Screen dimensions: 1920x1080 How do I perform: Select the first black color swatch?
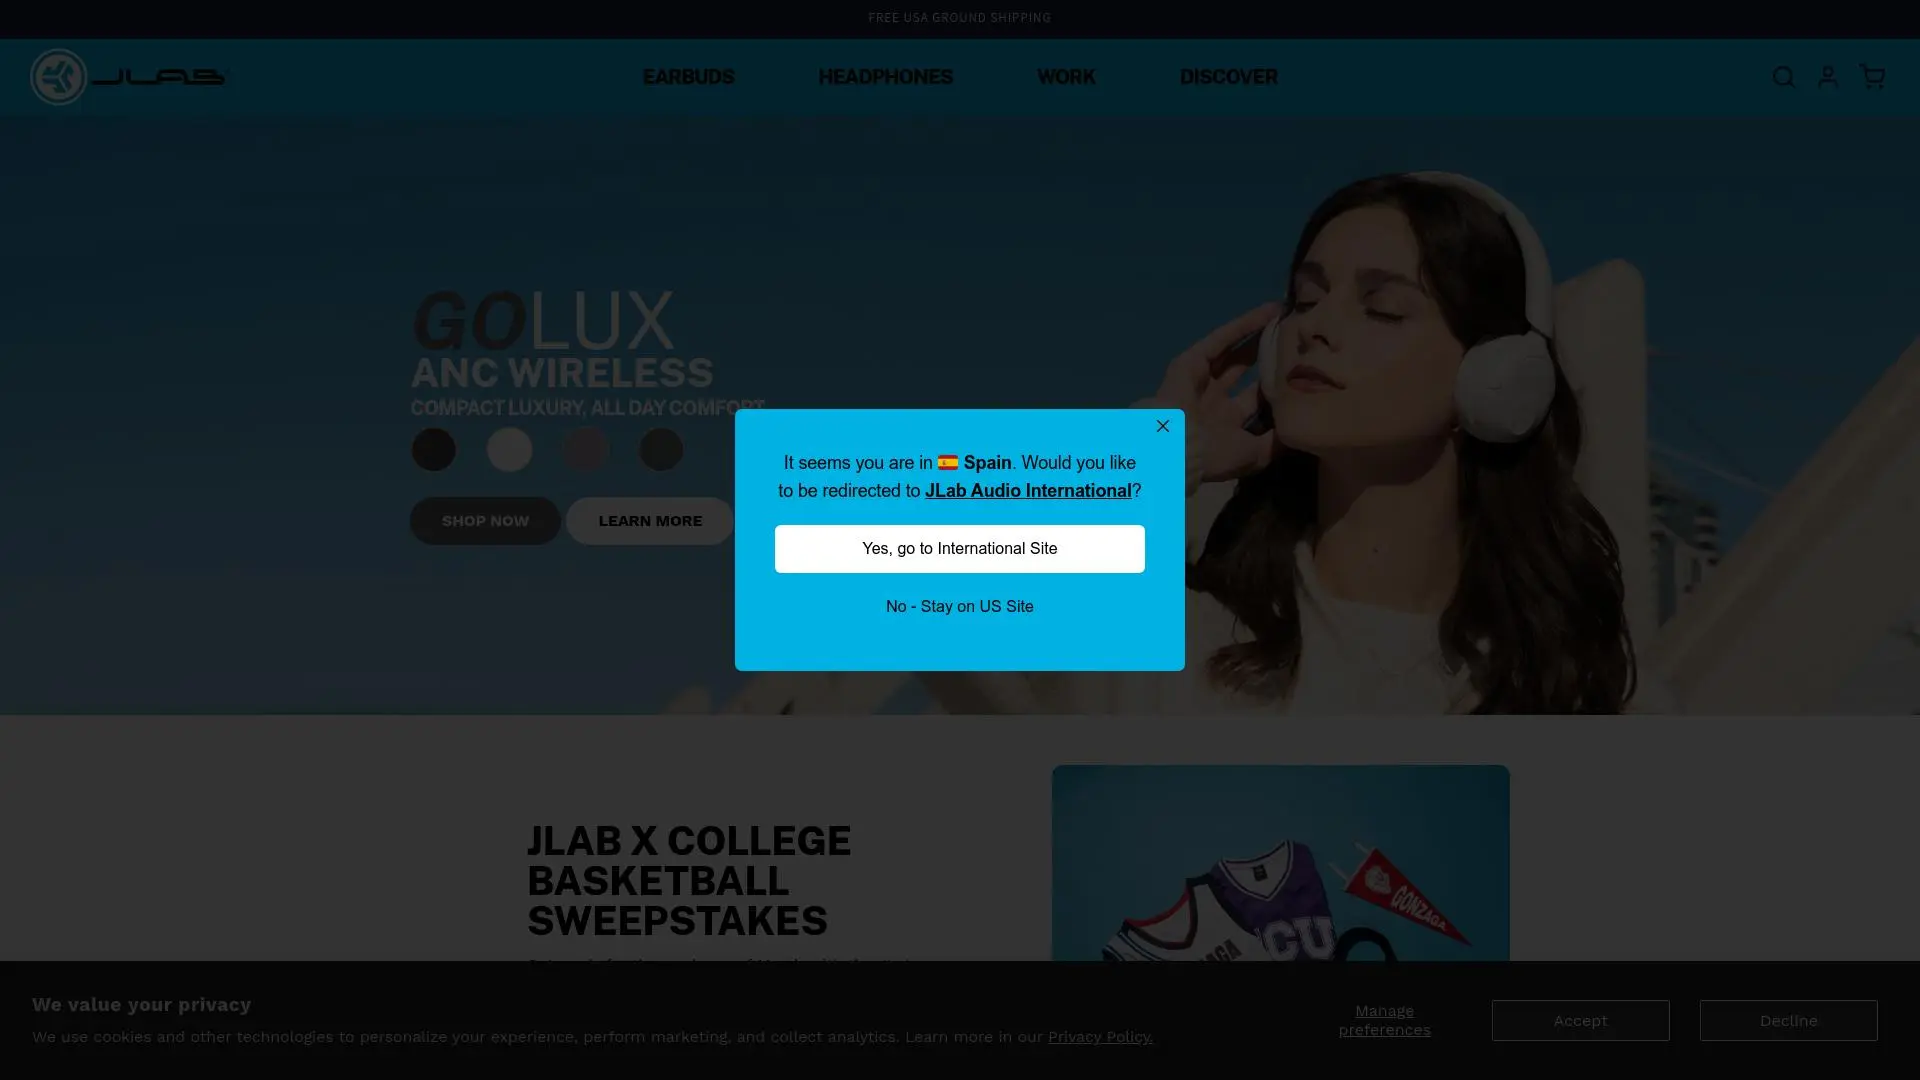tap(433, 450)
